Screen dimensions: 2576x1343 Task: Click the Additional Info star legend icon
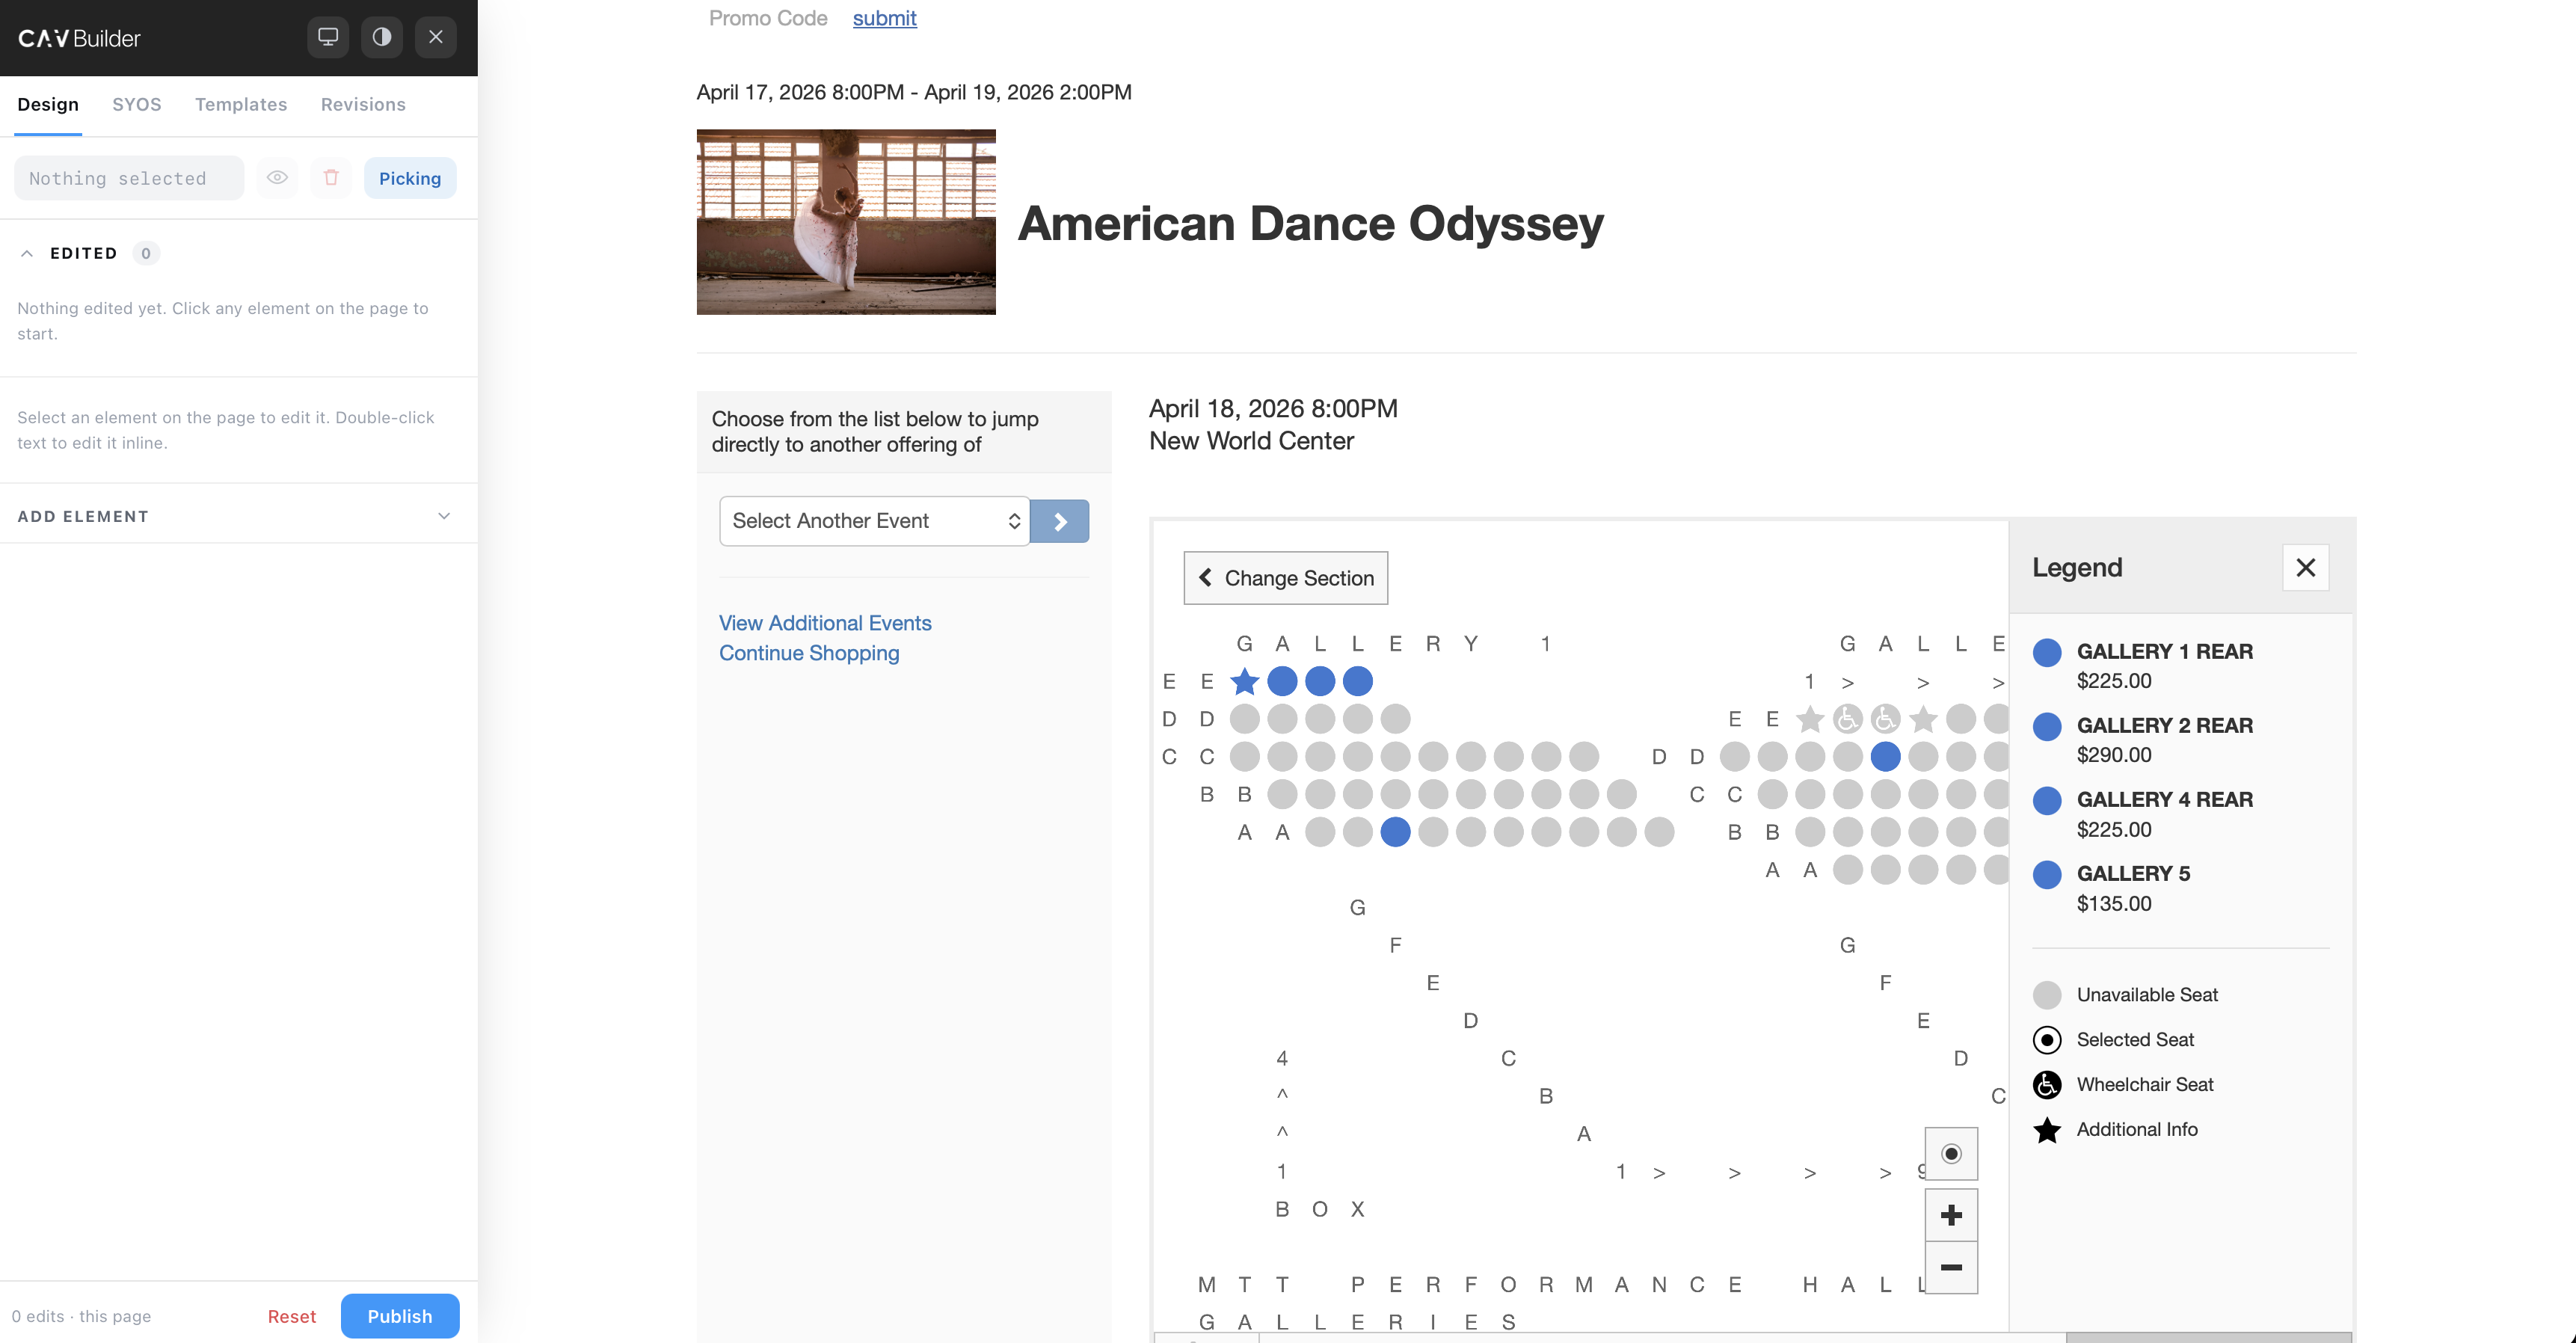click(x=2047, y=1130)
